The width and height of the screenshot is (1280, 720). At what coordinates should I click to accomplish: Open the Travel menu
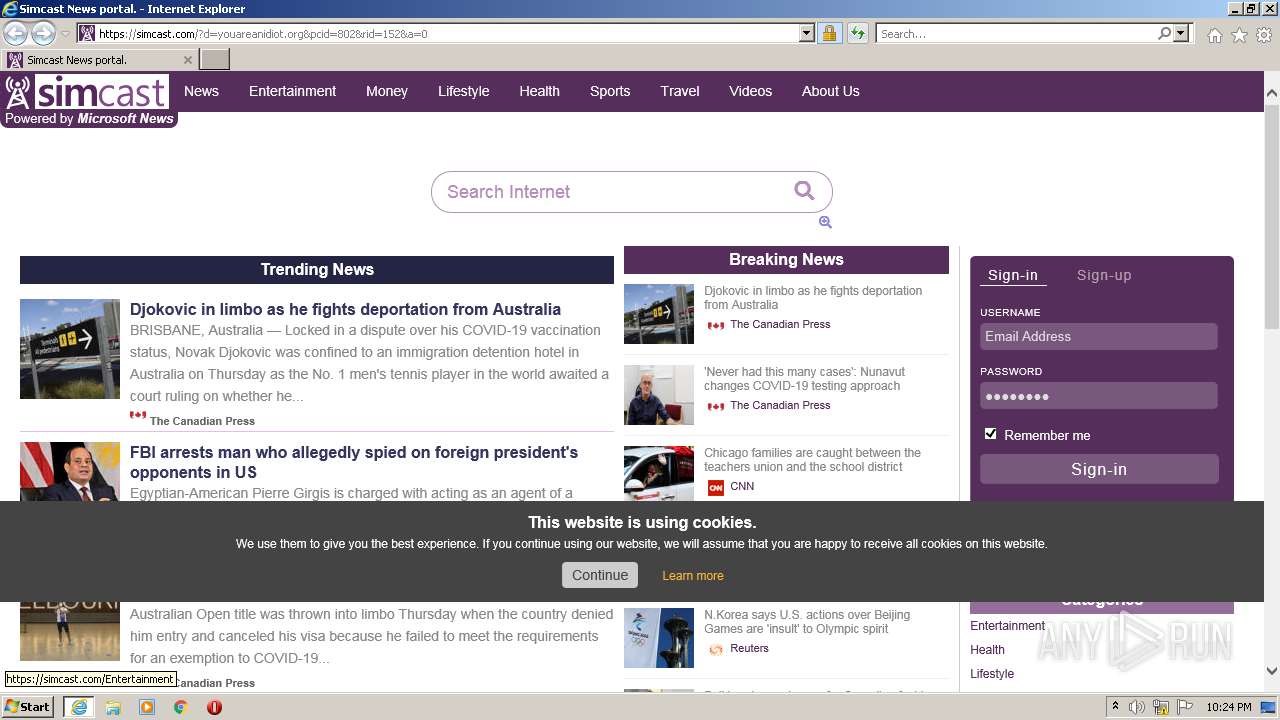[680, 91]
